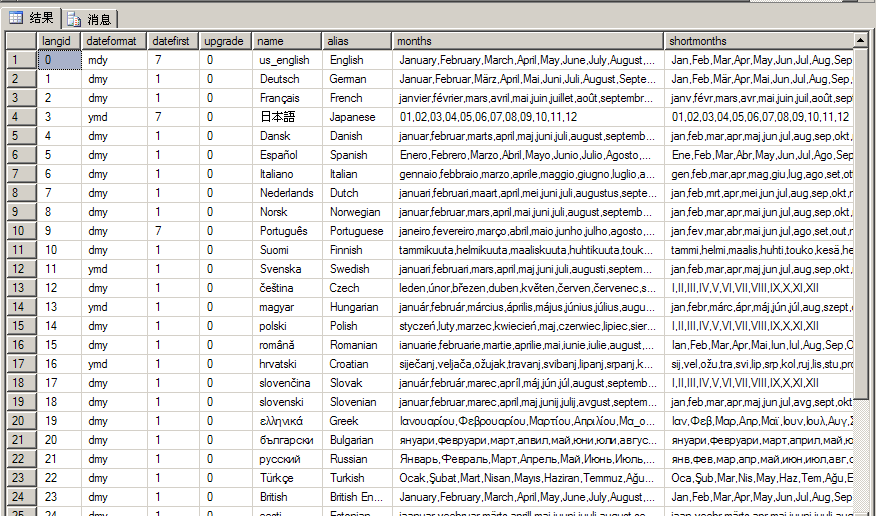This screenshot has width=876, height=516.
Task: Click the datefirst column header
Action: pyautogui.click(x=173, y=41)
